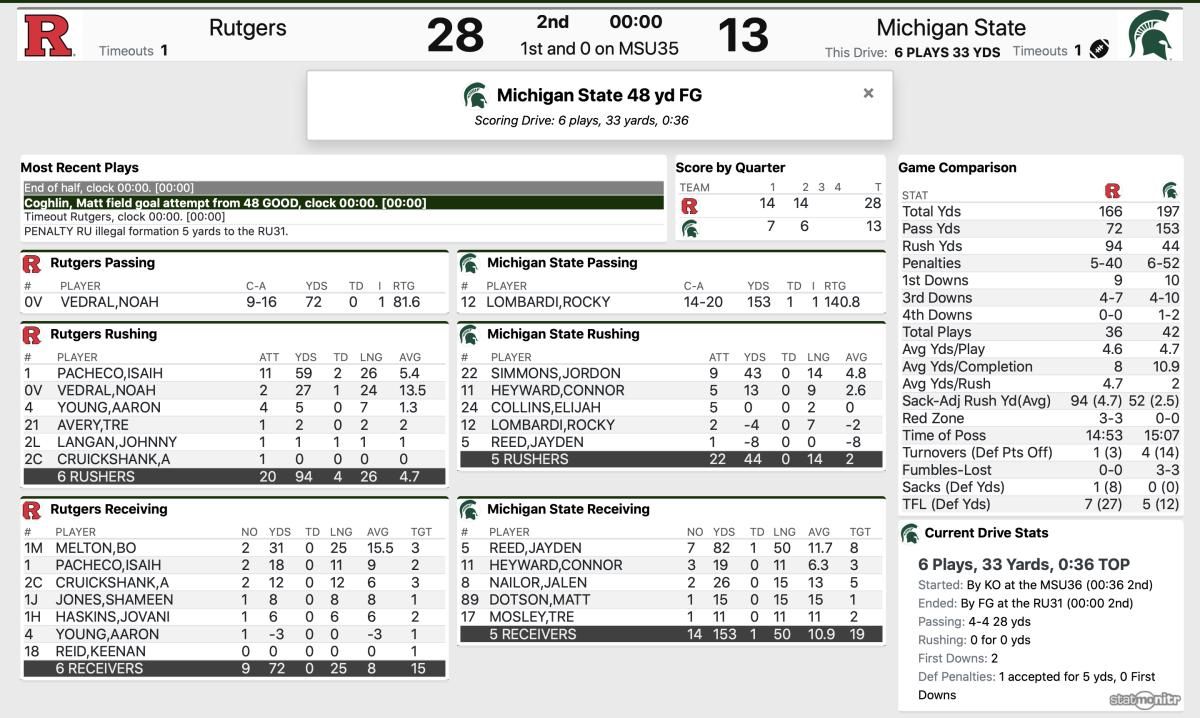Click Rutgers logo beside Rutgers Passing
Image resolution: width=1200 pixels, height=718 pixels.
pyautogui.click(x=31, y=264)
